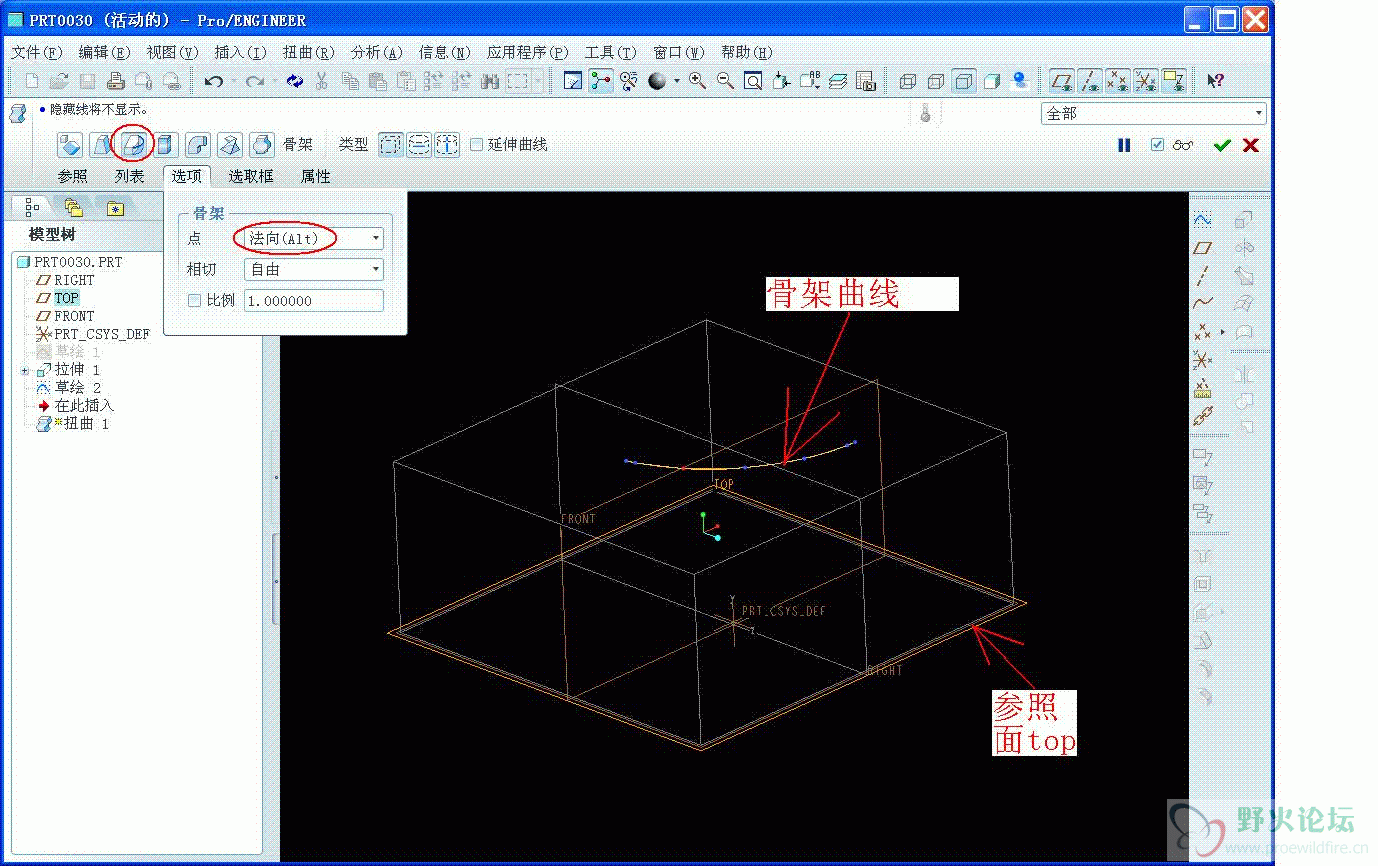Open the 文件(F) menu
This screenshot has width=1378, height=866.
coord(36,52)
